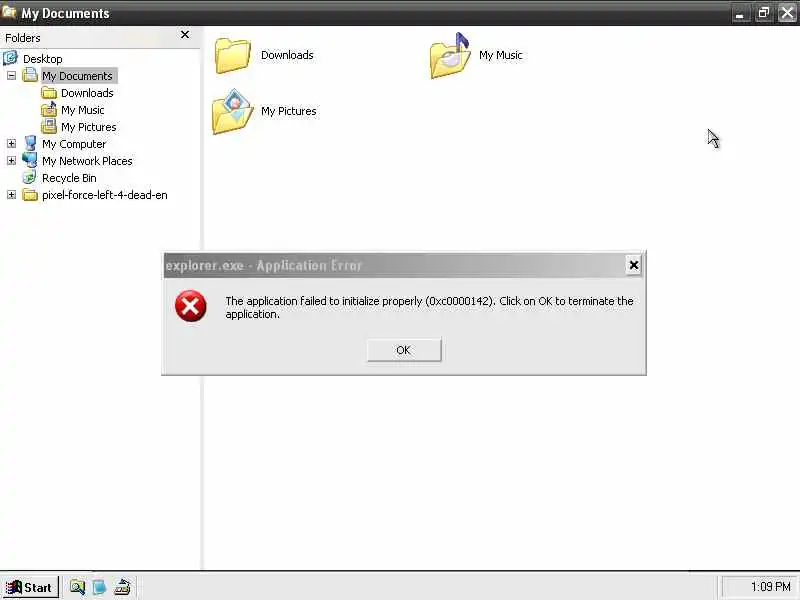The height and width of the screenshot is (600, 800).
Task: Open the My Pictures folder icon in main pane
Action: (x=233, y=111)
